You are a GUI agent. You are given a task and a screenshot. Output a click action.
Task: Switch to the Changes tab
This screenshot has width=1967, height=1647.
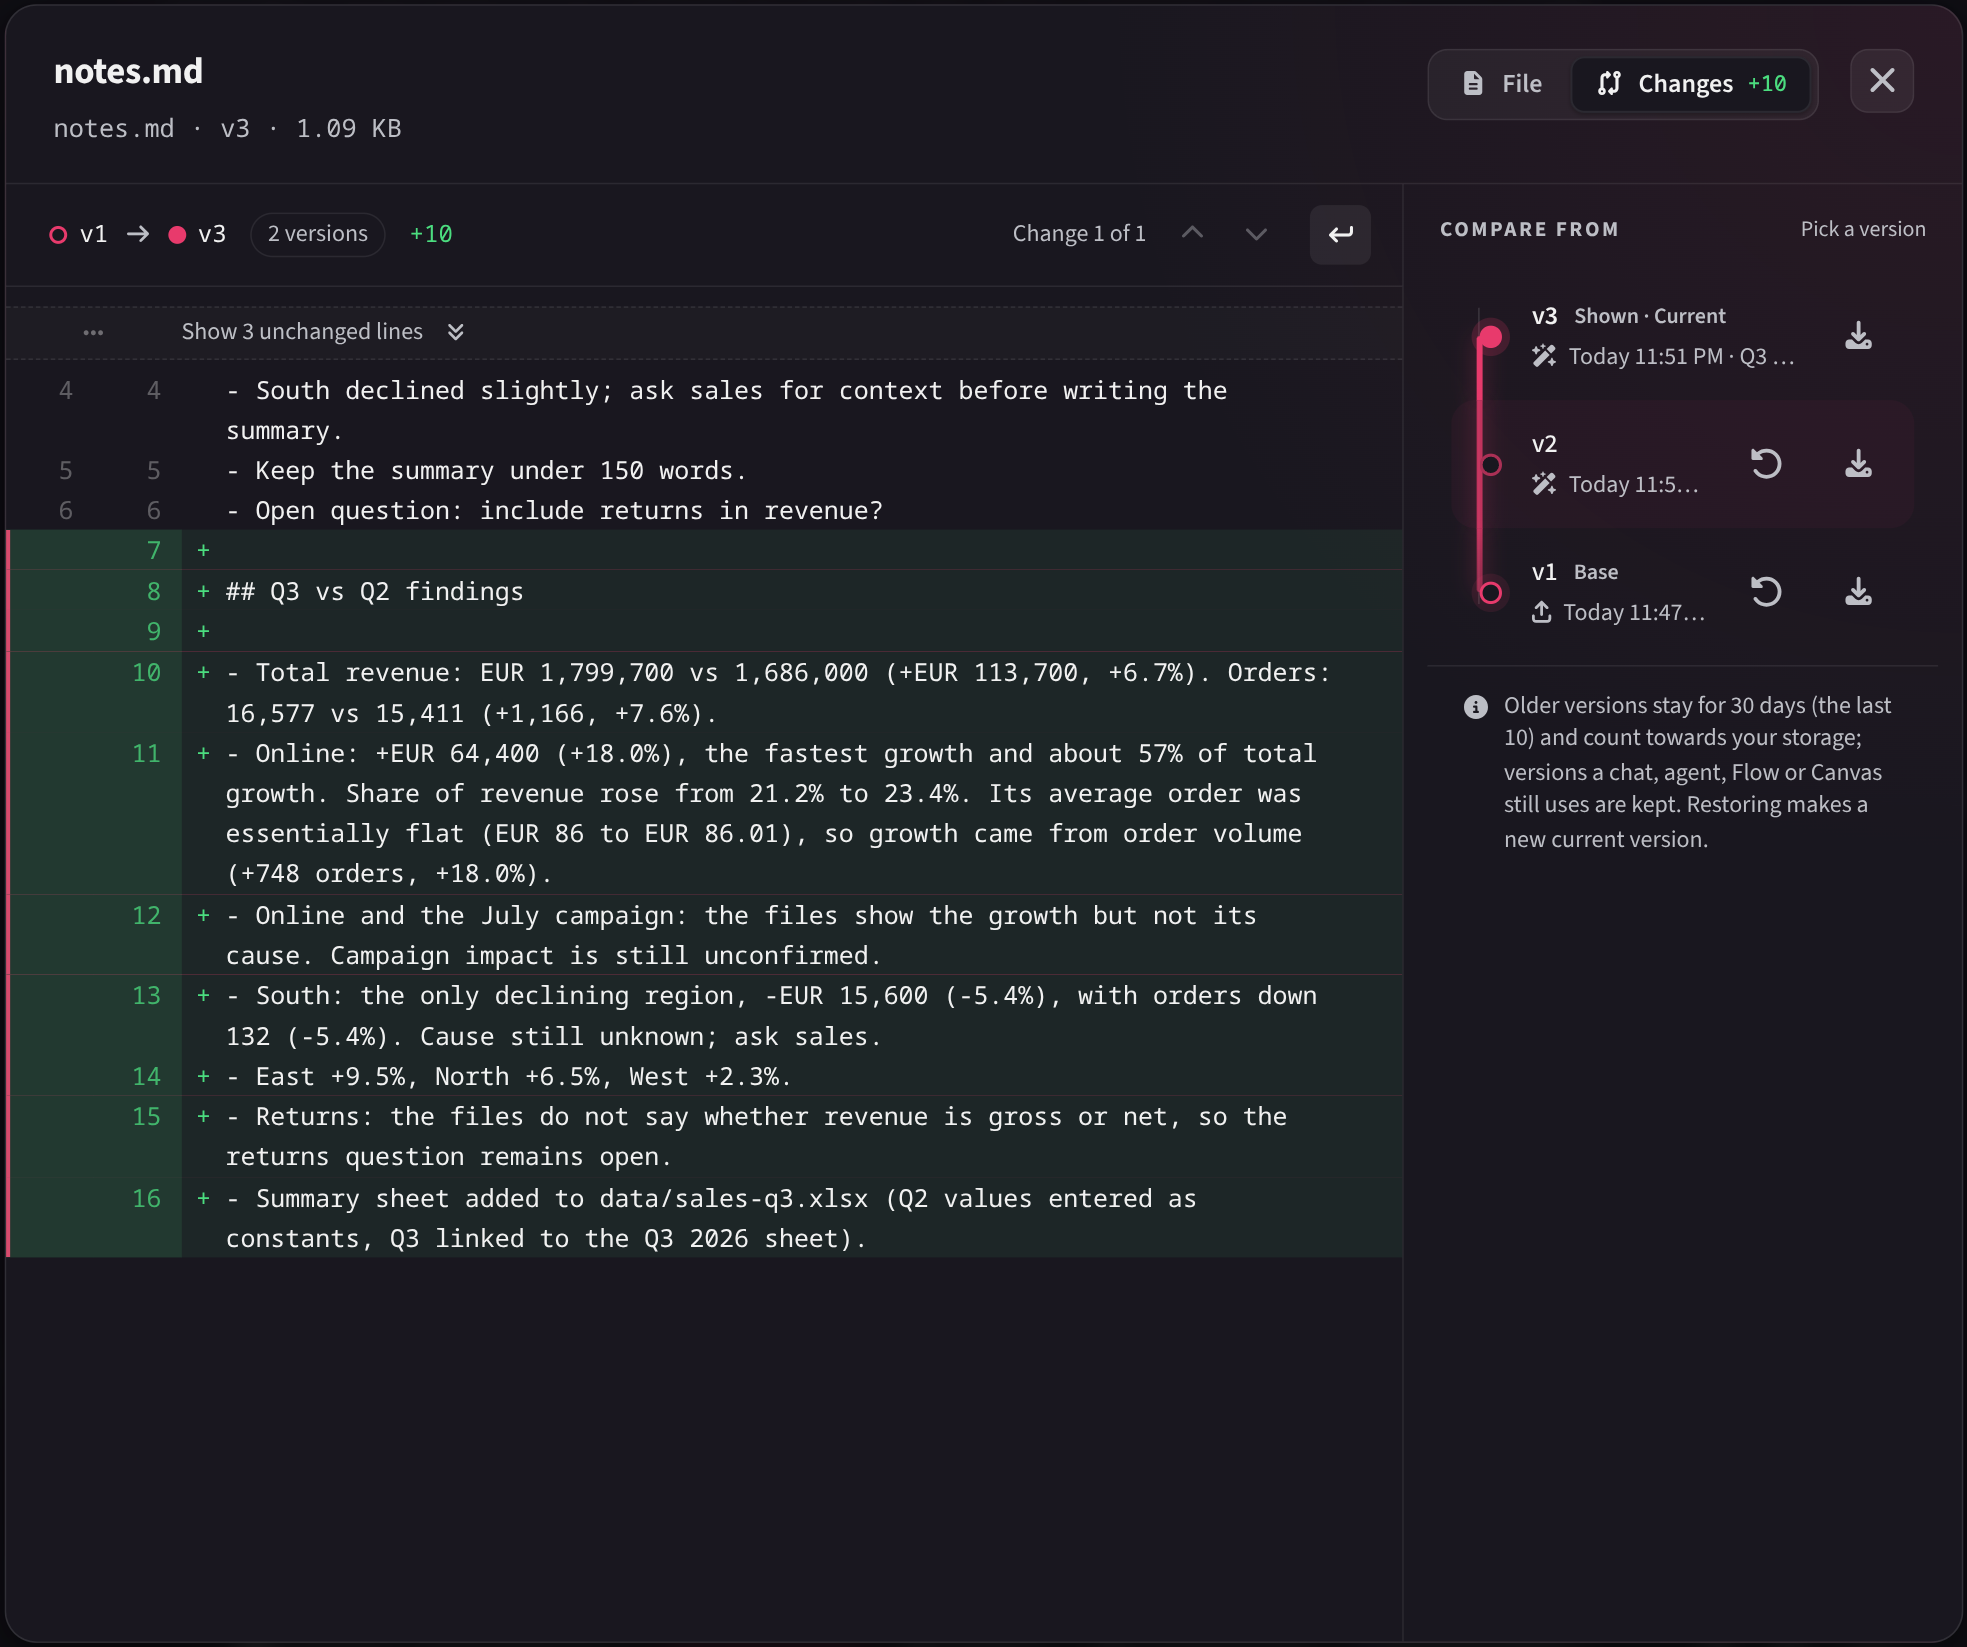click(x=1690, y=84)
